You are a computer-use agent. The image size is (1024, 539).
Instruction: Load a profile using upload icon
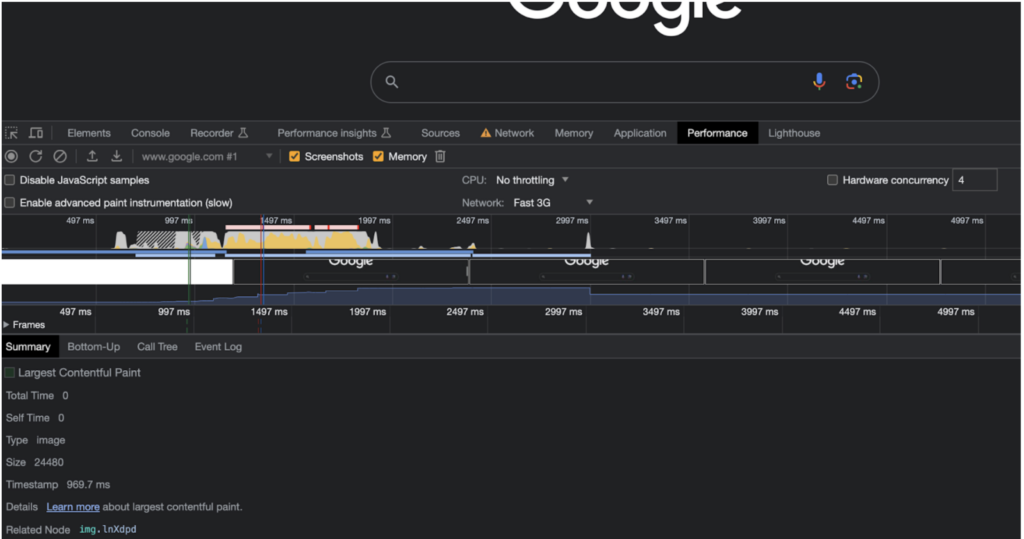pos(92,156)
